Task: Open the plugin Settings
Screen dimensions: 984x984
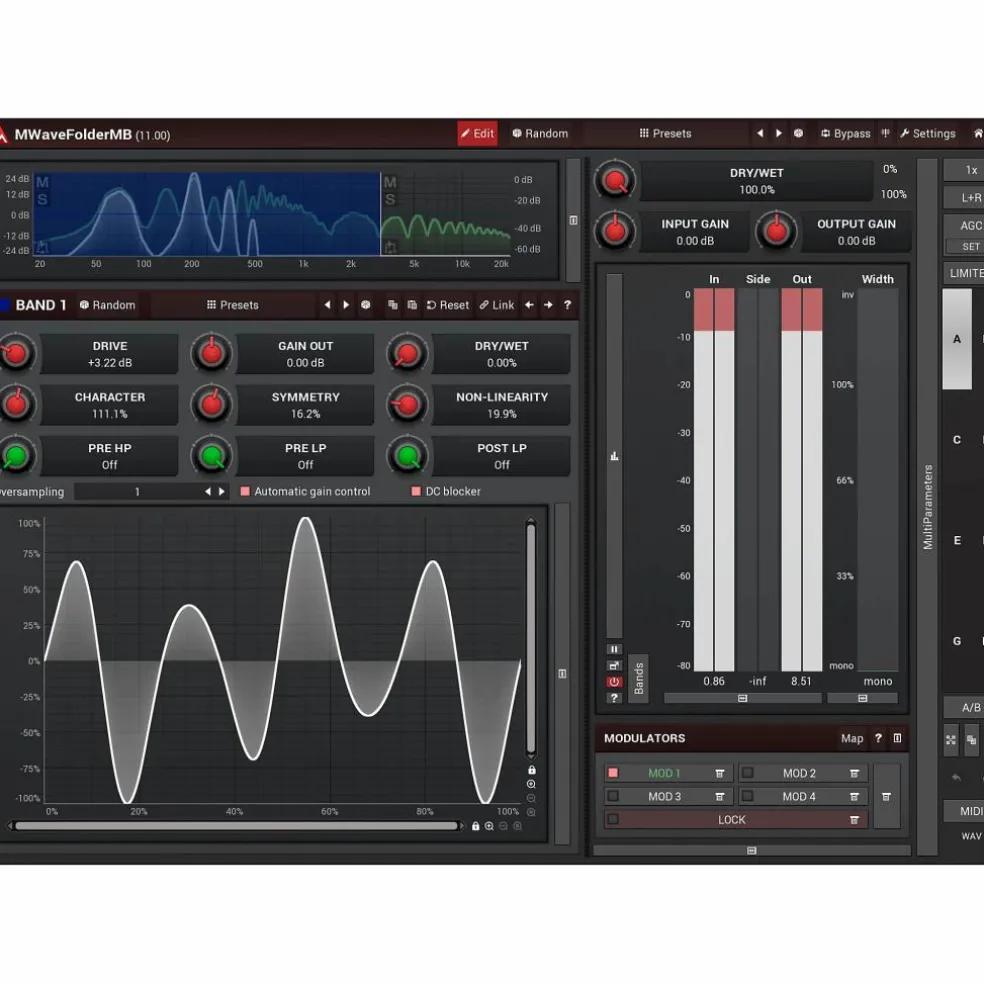Action: (928, 134)
